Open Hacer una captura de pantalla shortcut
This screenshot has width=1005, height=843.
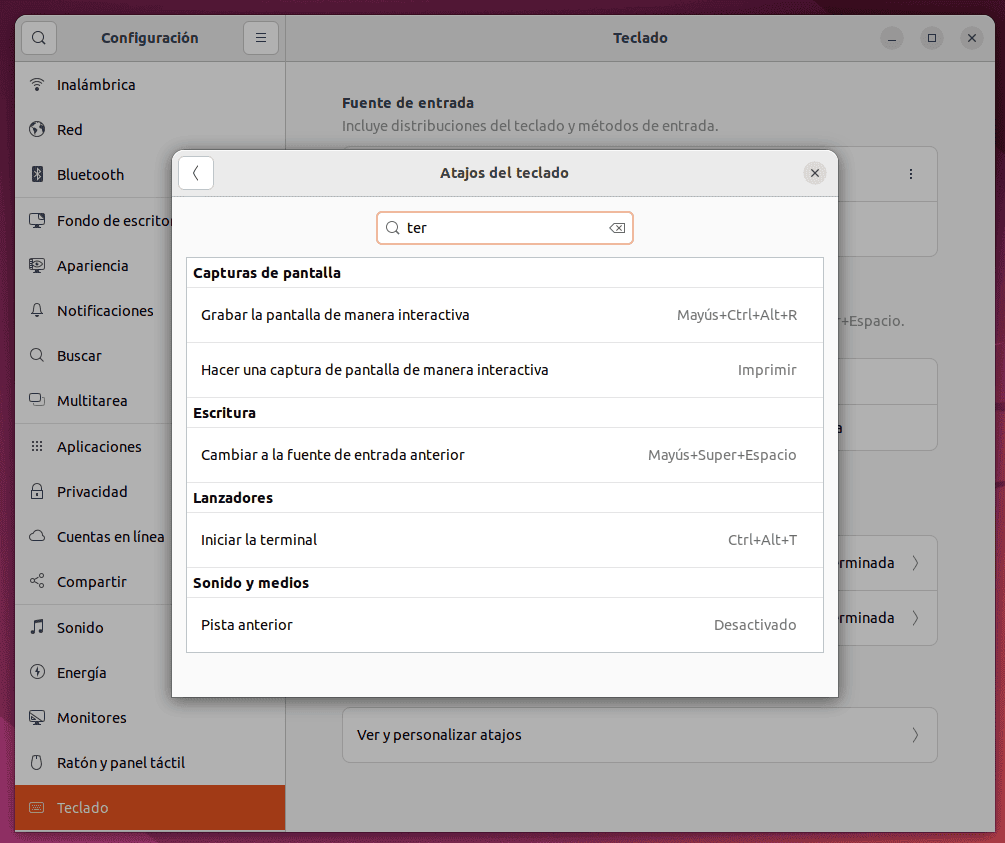click(x=504, y=370)
